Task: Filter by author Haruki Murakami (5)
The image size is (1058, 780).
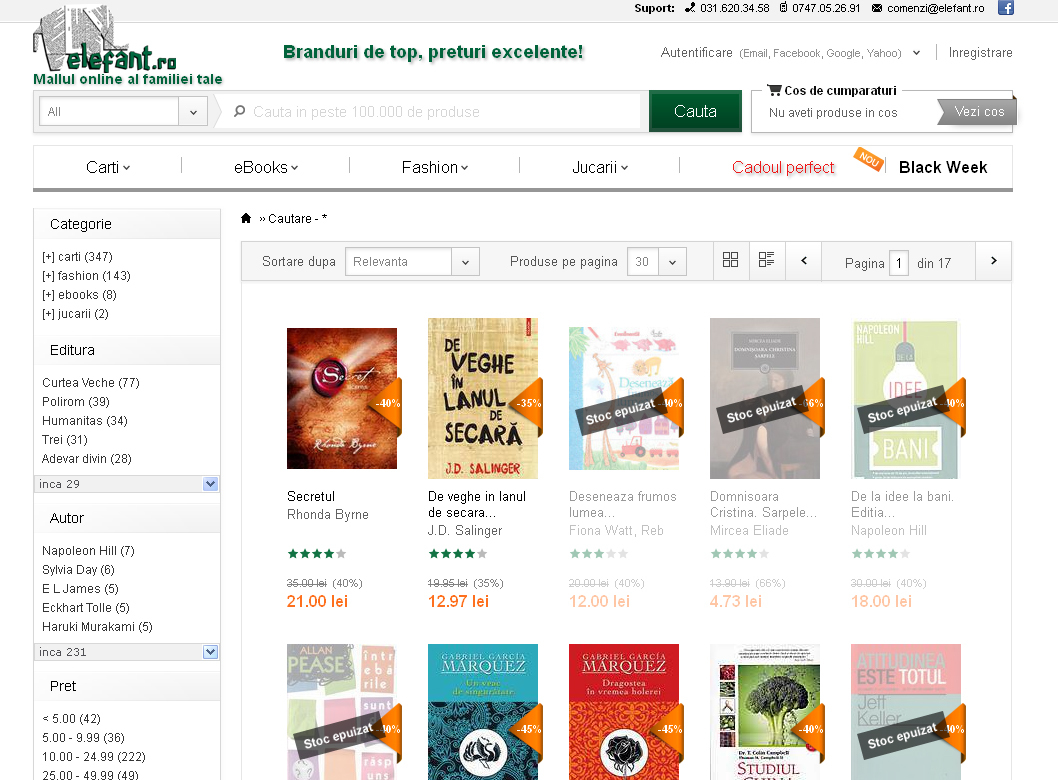Action: click(97, 626)
